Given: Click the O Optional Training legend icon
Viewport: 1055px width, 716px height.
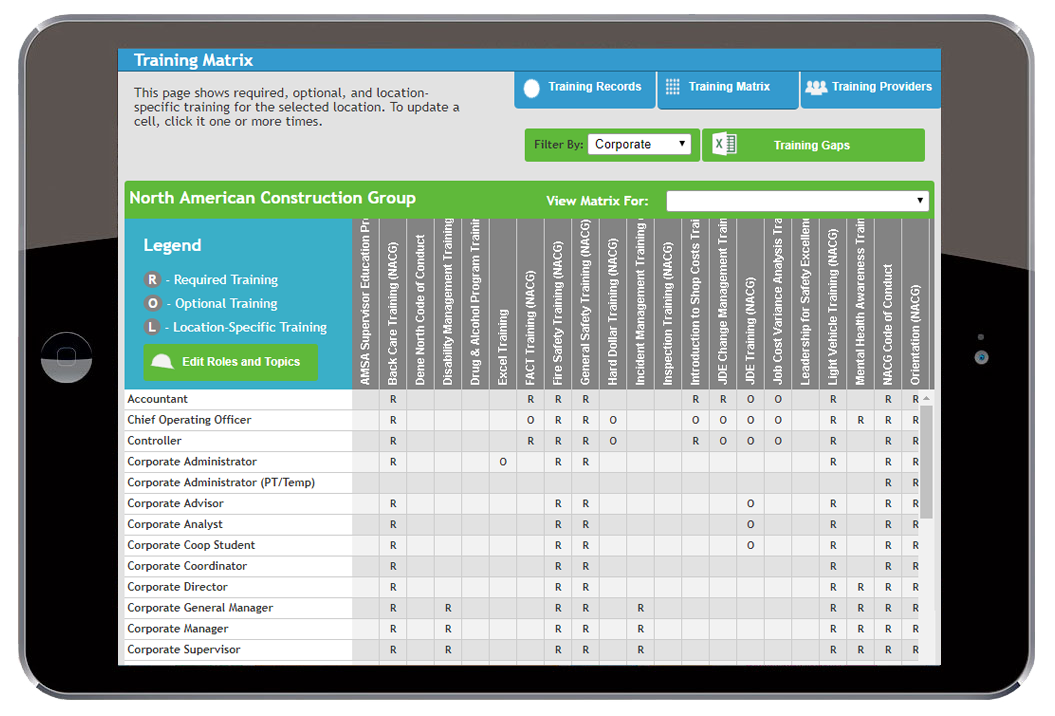Looking at the screenshot, I should click(153, 303).
